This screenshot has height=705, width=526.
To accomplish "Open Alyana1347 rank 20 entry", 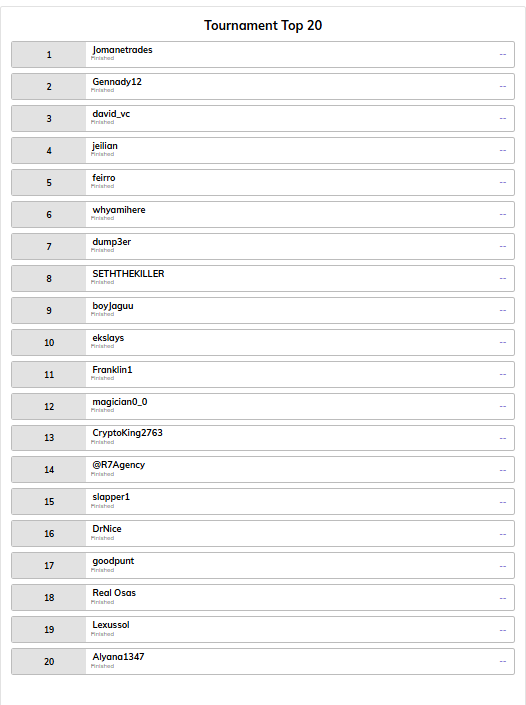I will click(263, 661).
